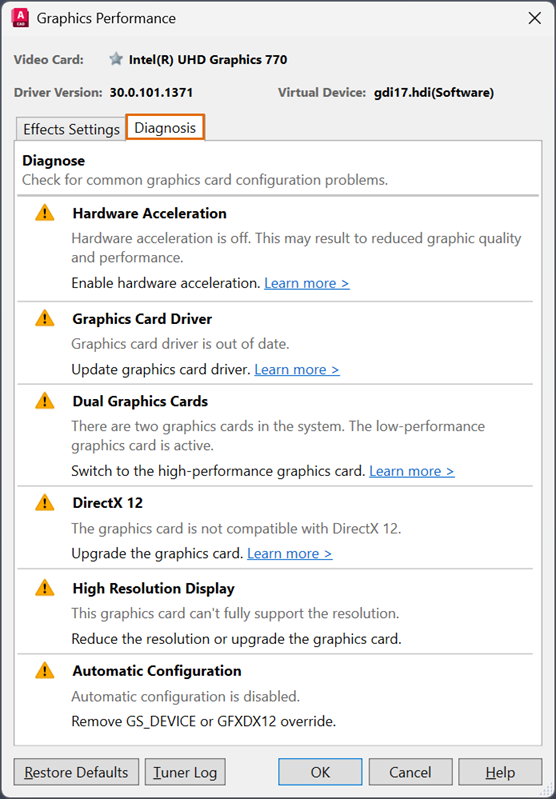Open Learn more link for upgrading graphics card
Screen dimensions: 556x799
coord(290,553)
